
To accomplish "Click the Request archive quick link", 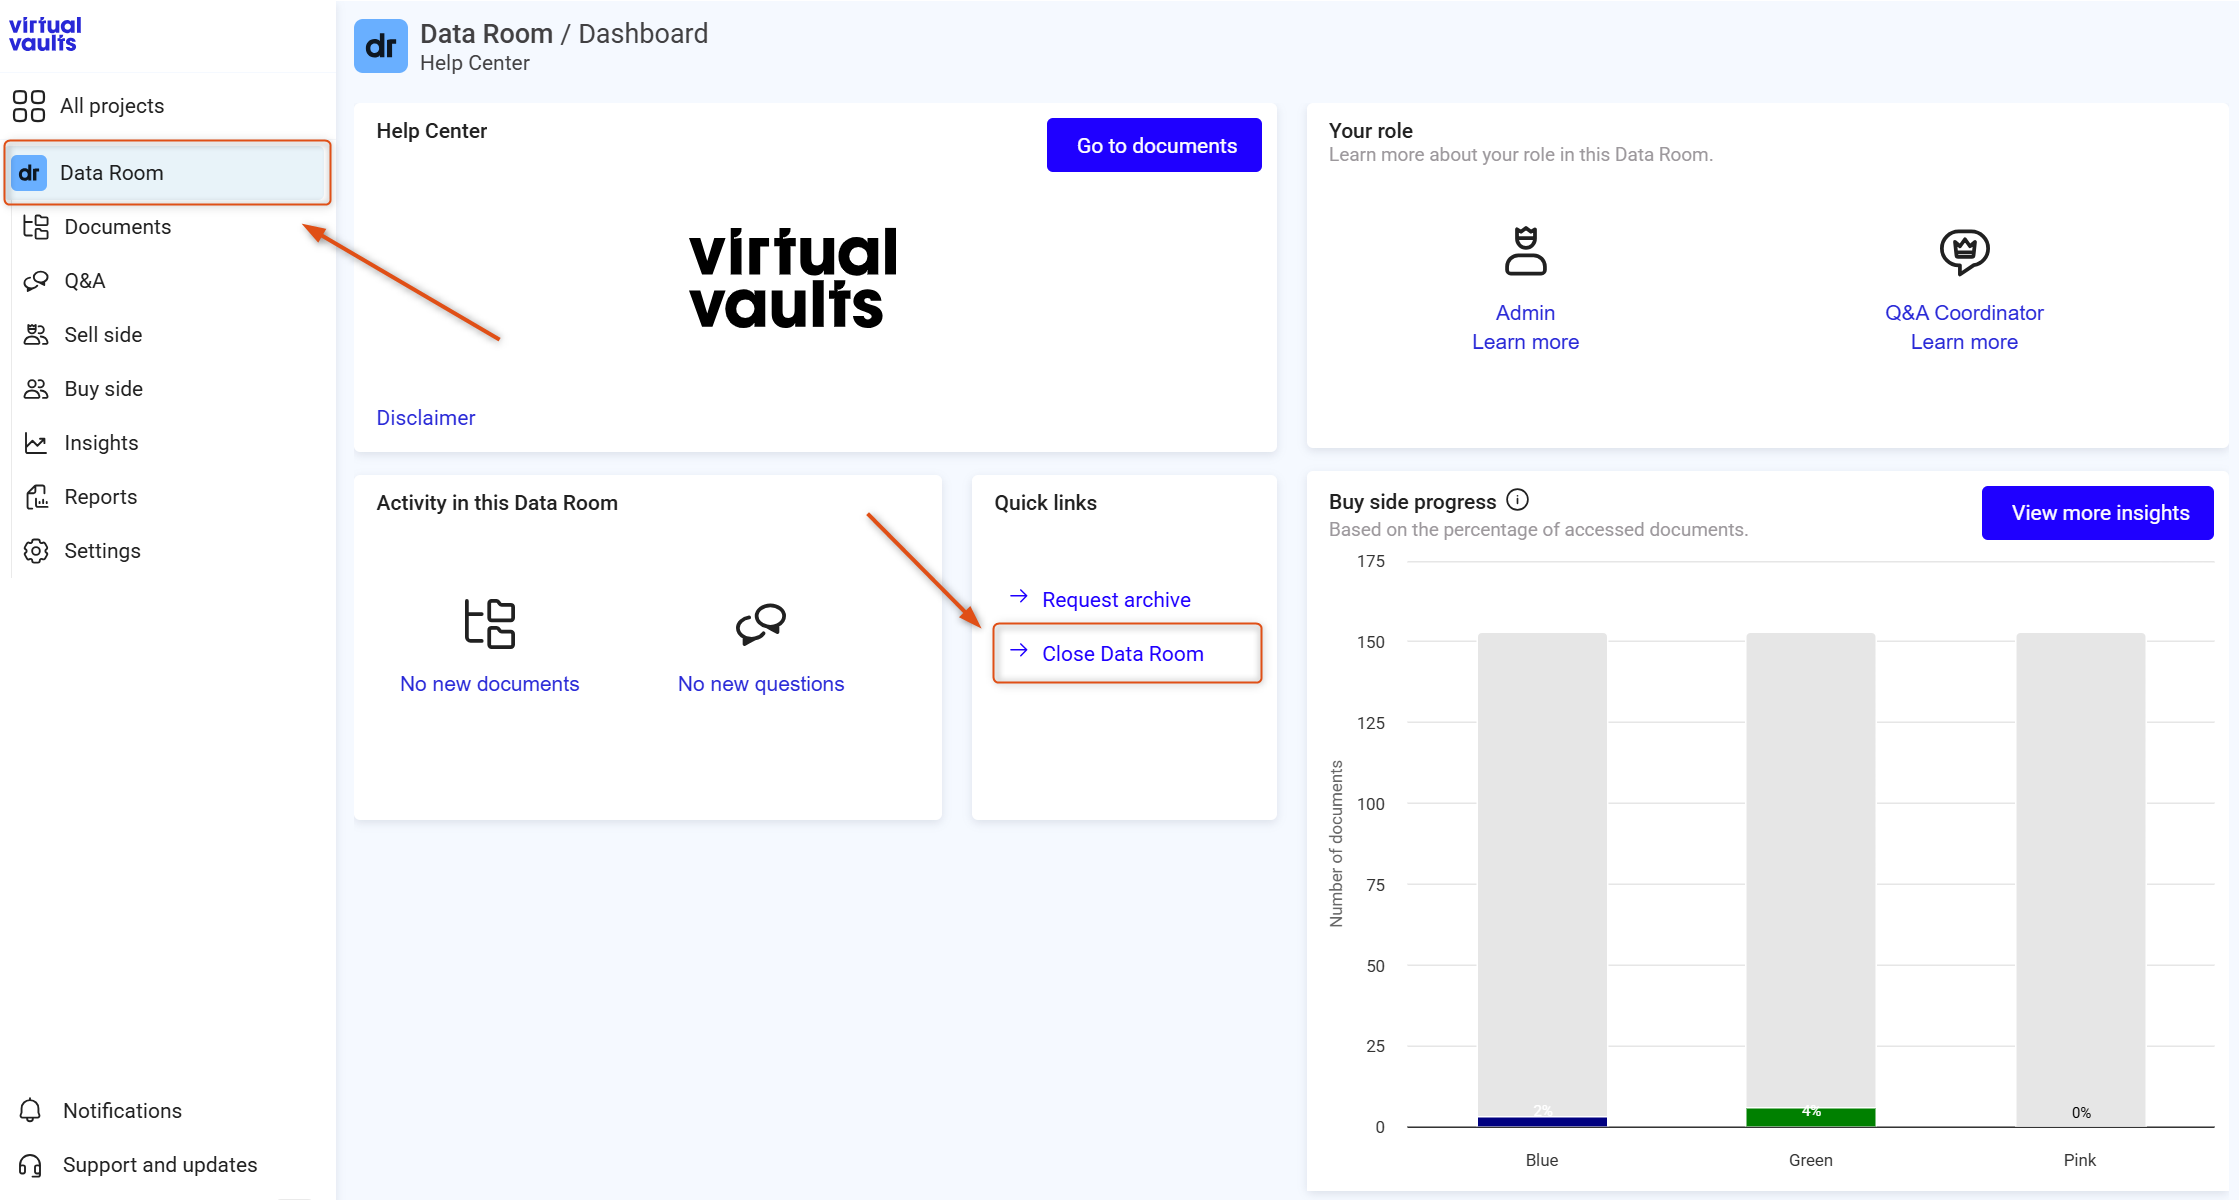I will click(1116, 600).
